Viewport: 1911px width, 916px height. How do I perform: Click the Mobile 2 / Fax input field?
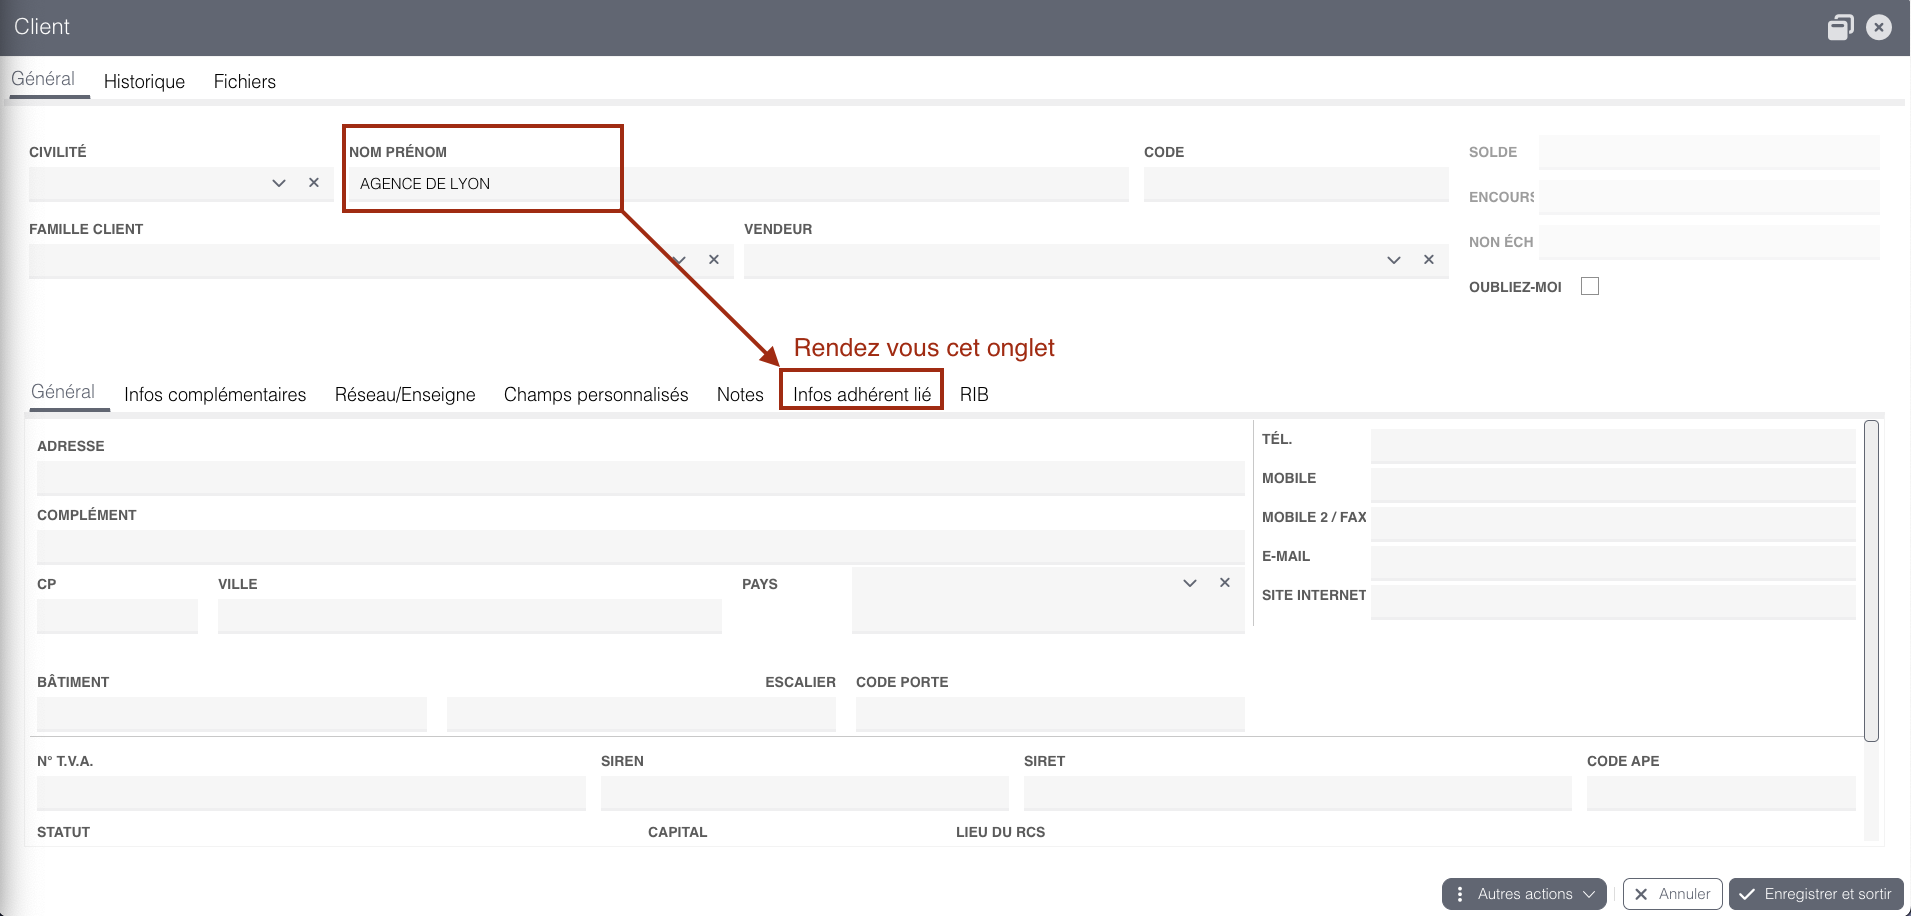(x=1613, y=524)
